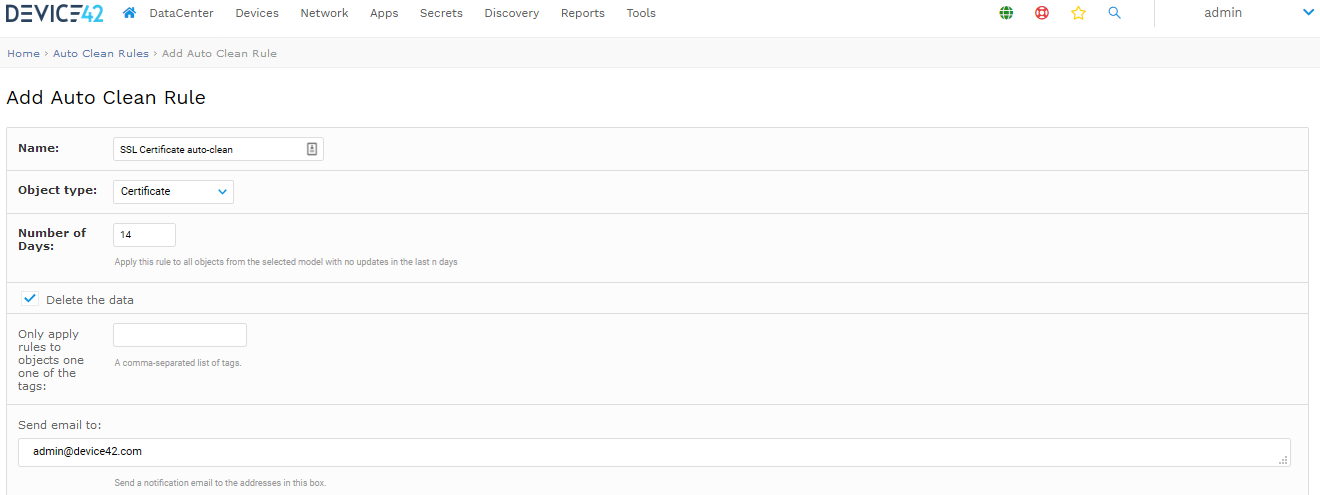Open the Secrets menu
This screenshot has width=1320, height=495.
coord(441,13)
